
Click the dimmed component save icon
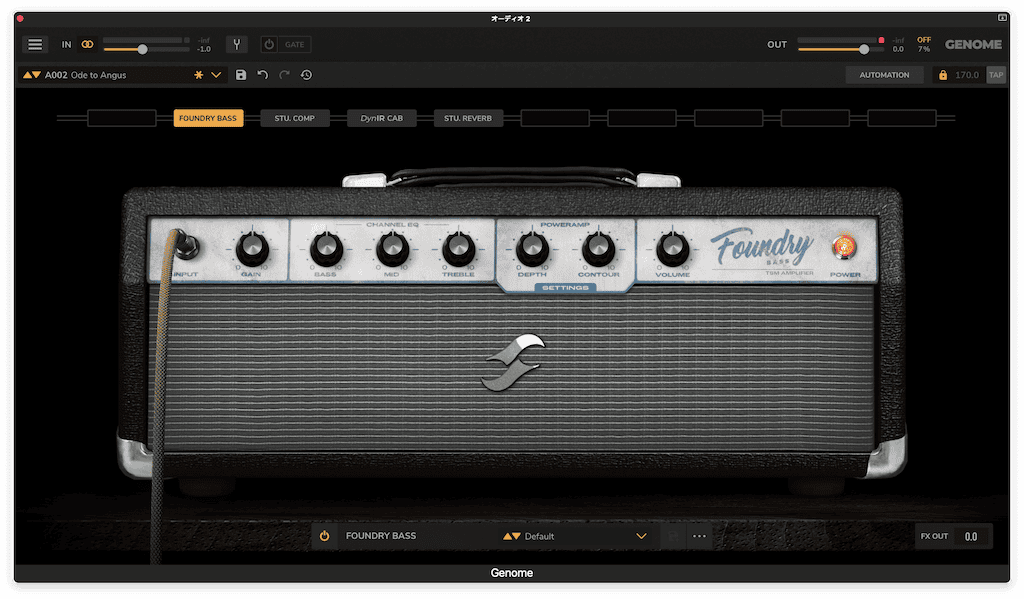click(673, 536)
